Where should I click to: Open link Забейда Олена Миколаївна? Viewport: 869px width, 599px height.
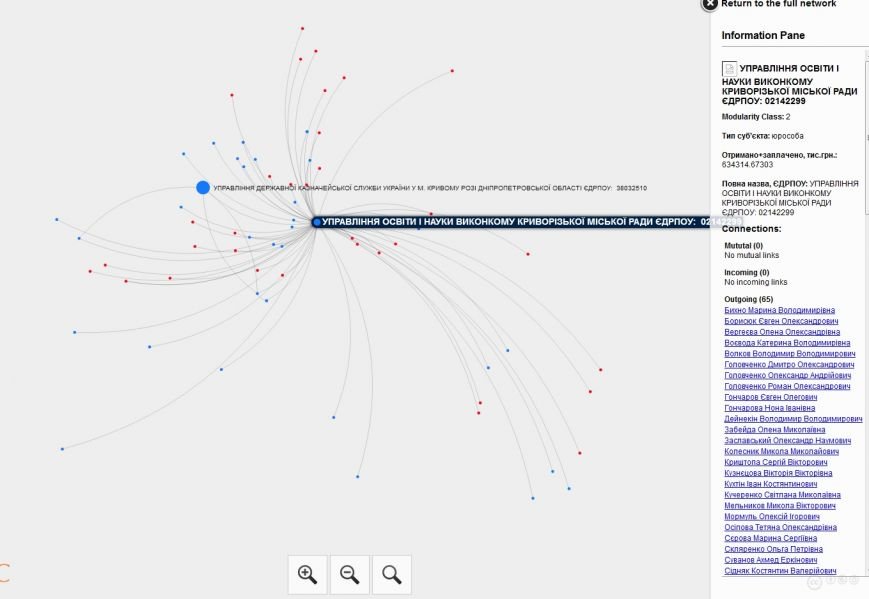click(775, 429)
